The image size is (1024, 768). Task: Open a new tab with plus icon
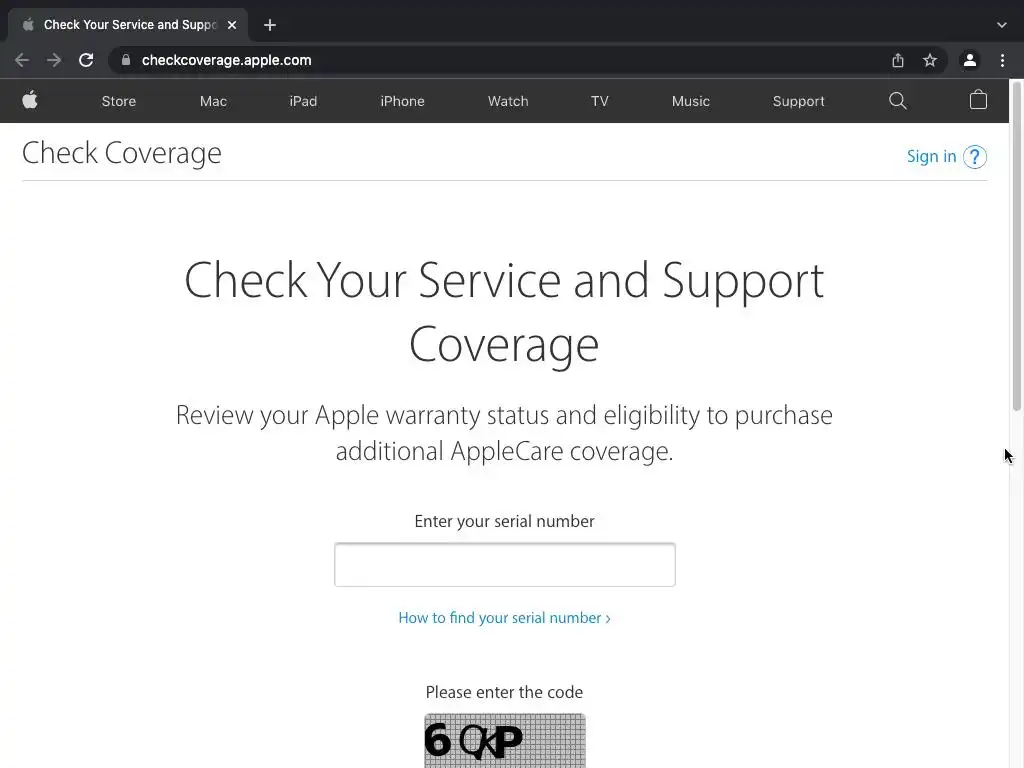[x=270, y=25]
